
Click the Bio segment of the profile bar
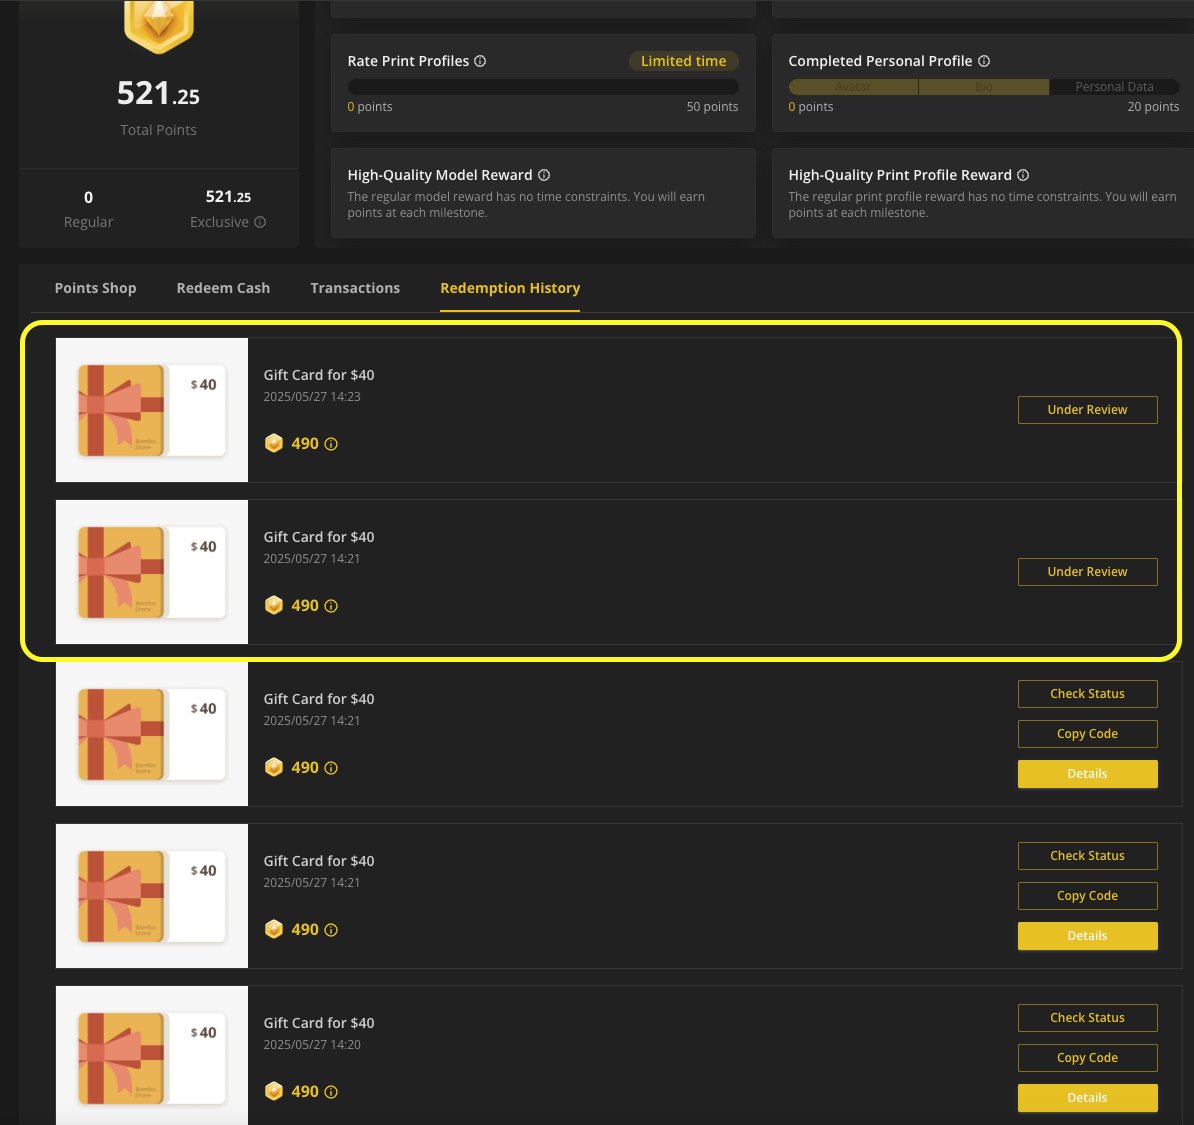[984, 87]
